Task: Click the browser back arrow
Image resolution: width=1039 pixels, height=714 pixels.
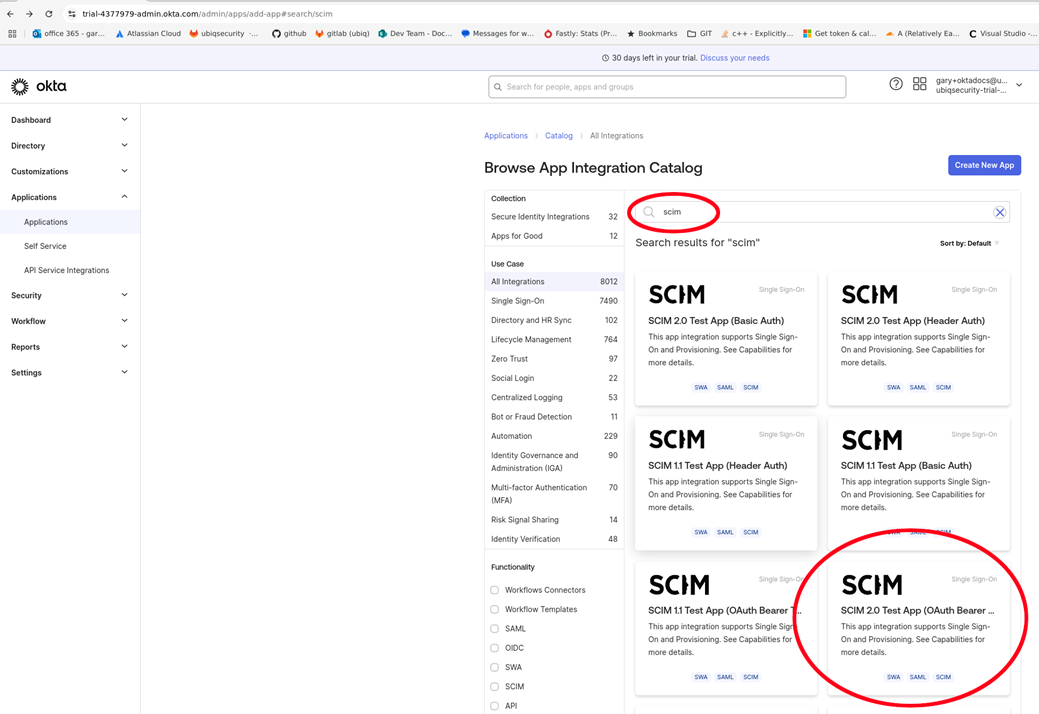Action: [x=11, y=13]
